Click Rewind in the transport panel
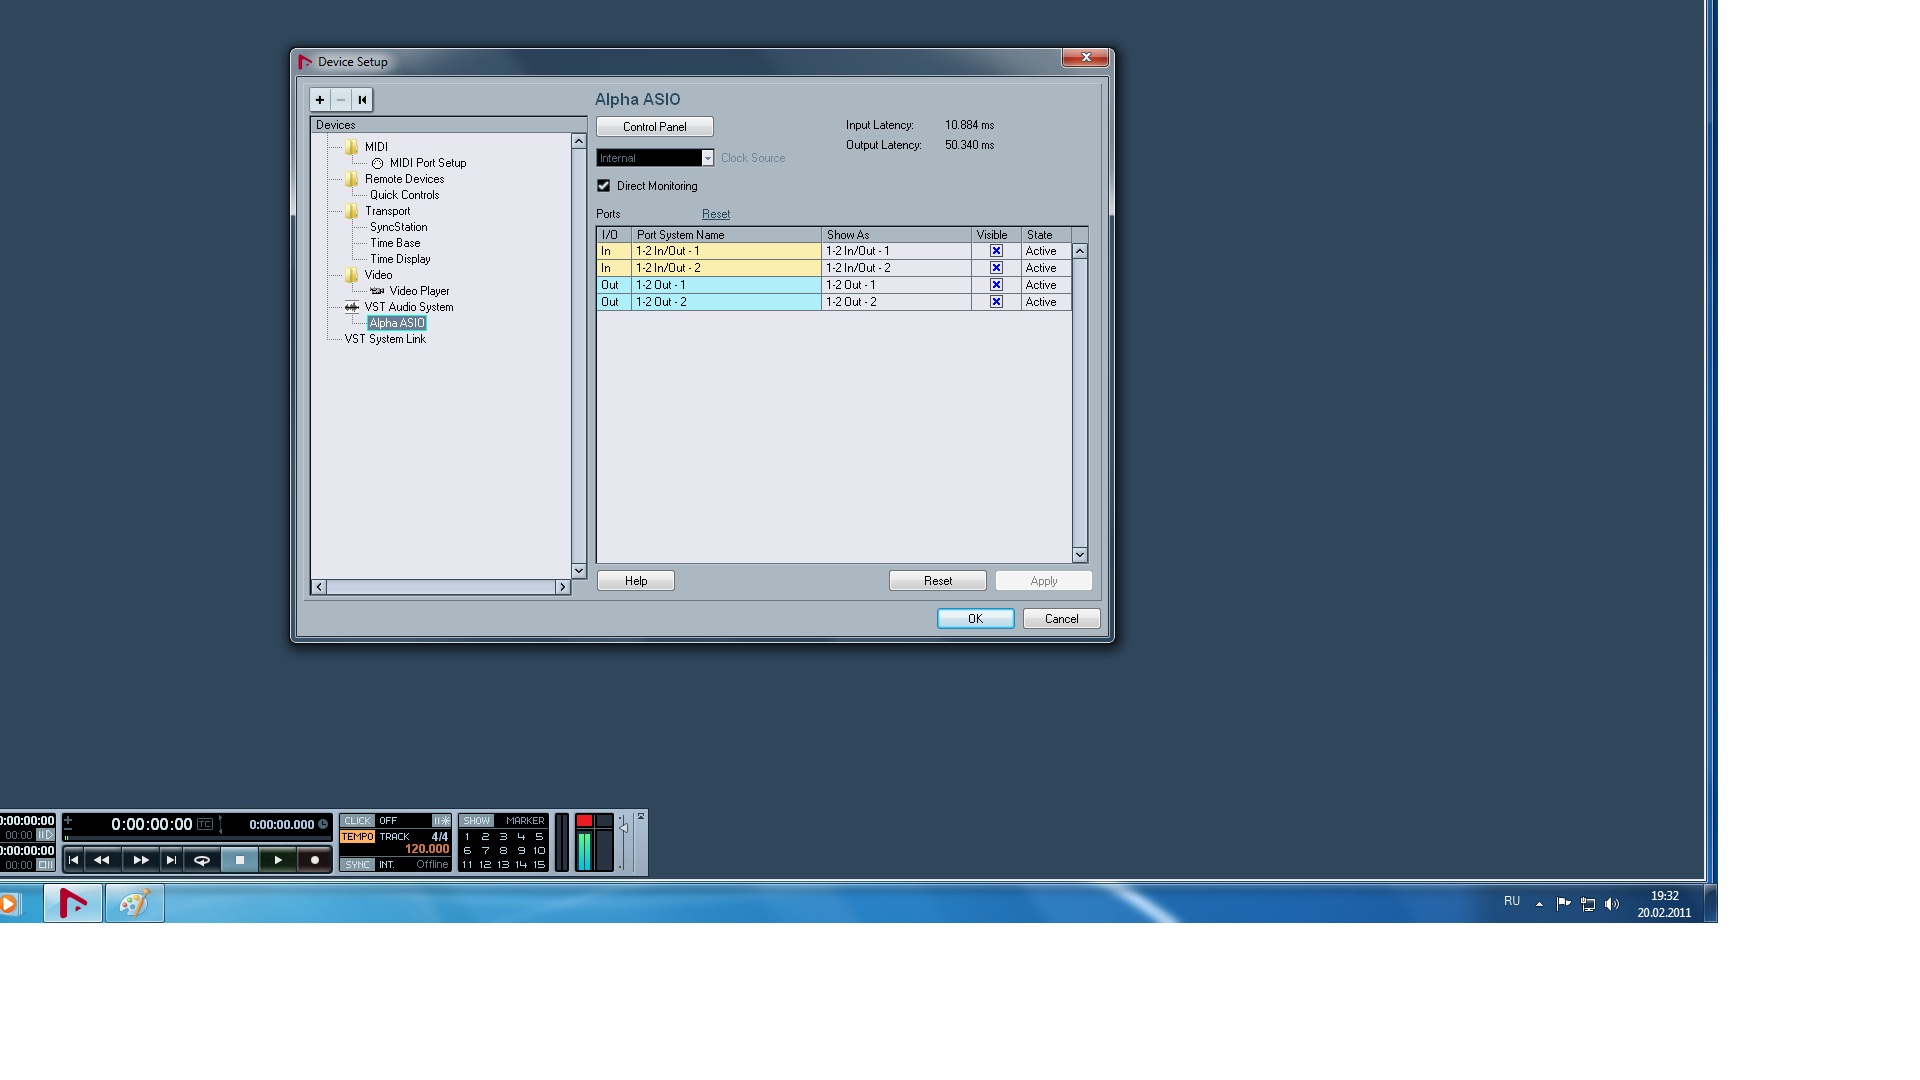This screenshot has width=1920, height=1080. tap(101, 860)
